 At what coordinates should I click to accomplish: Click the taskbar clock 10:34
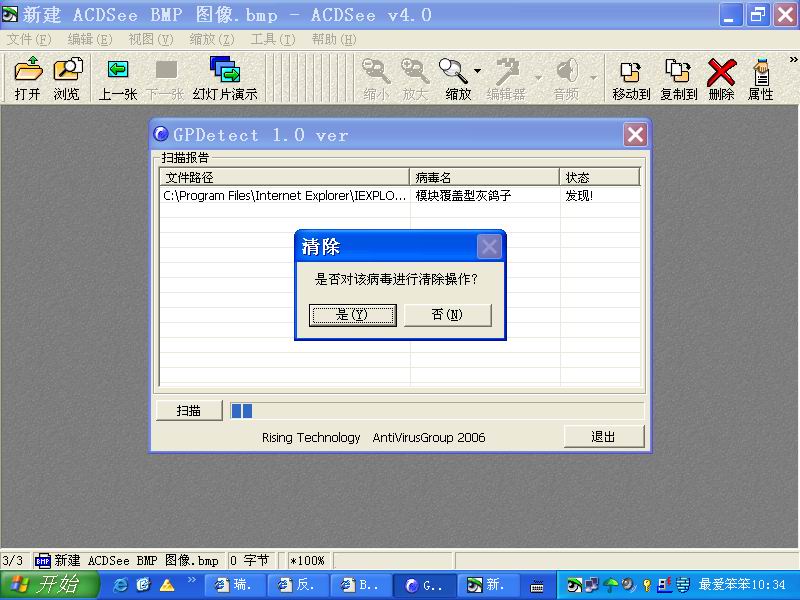767,585
